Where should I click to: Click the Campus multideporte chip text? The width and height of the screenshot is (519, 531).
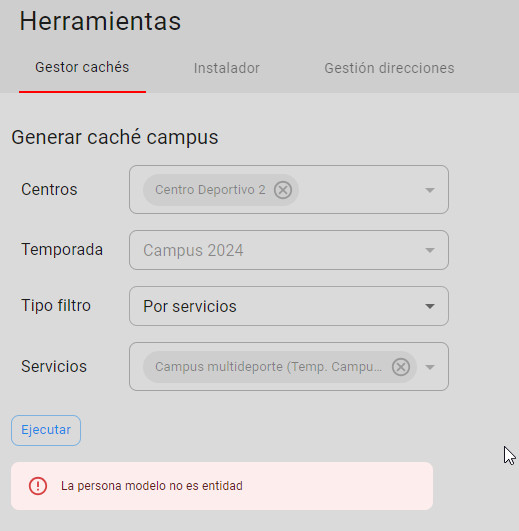pos(268,367)
